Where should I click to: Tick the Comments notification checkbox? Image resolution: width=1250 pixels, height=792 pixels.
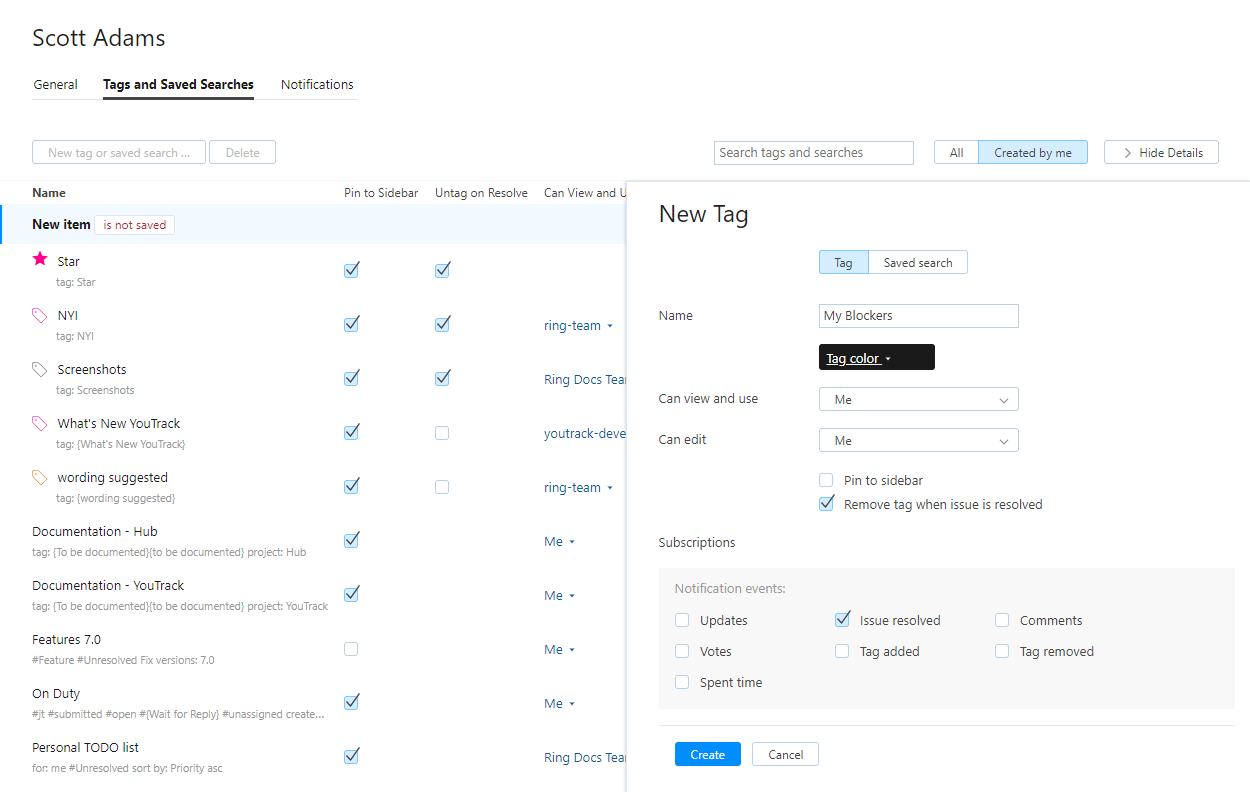pos(1002,620)
